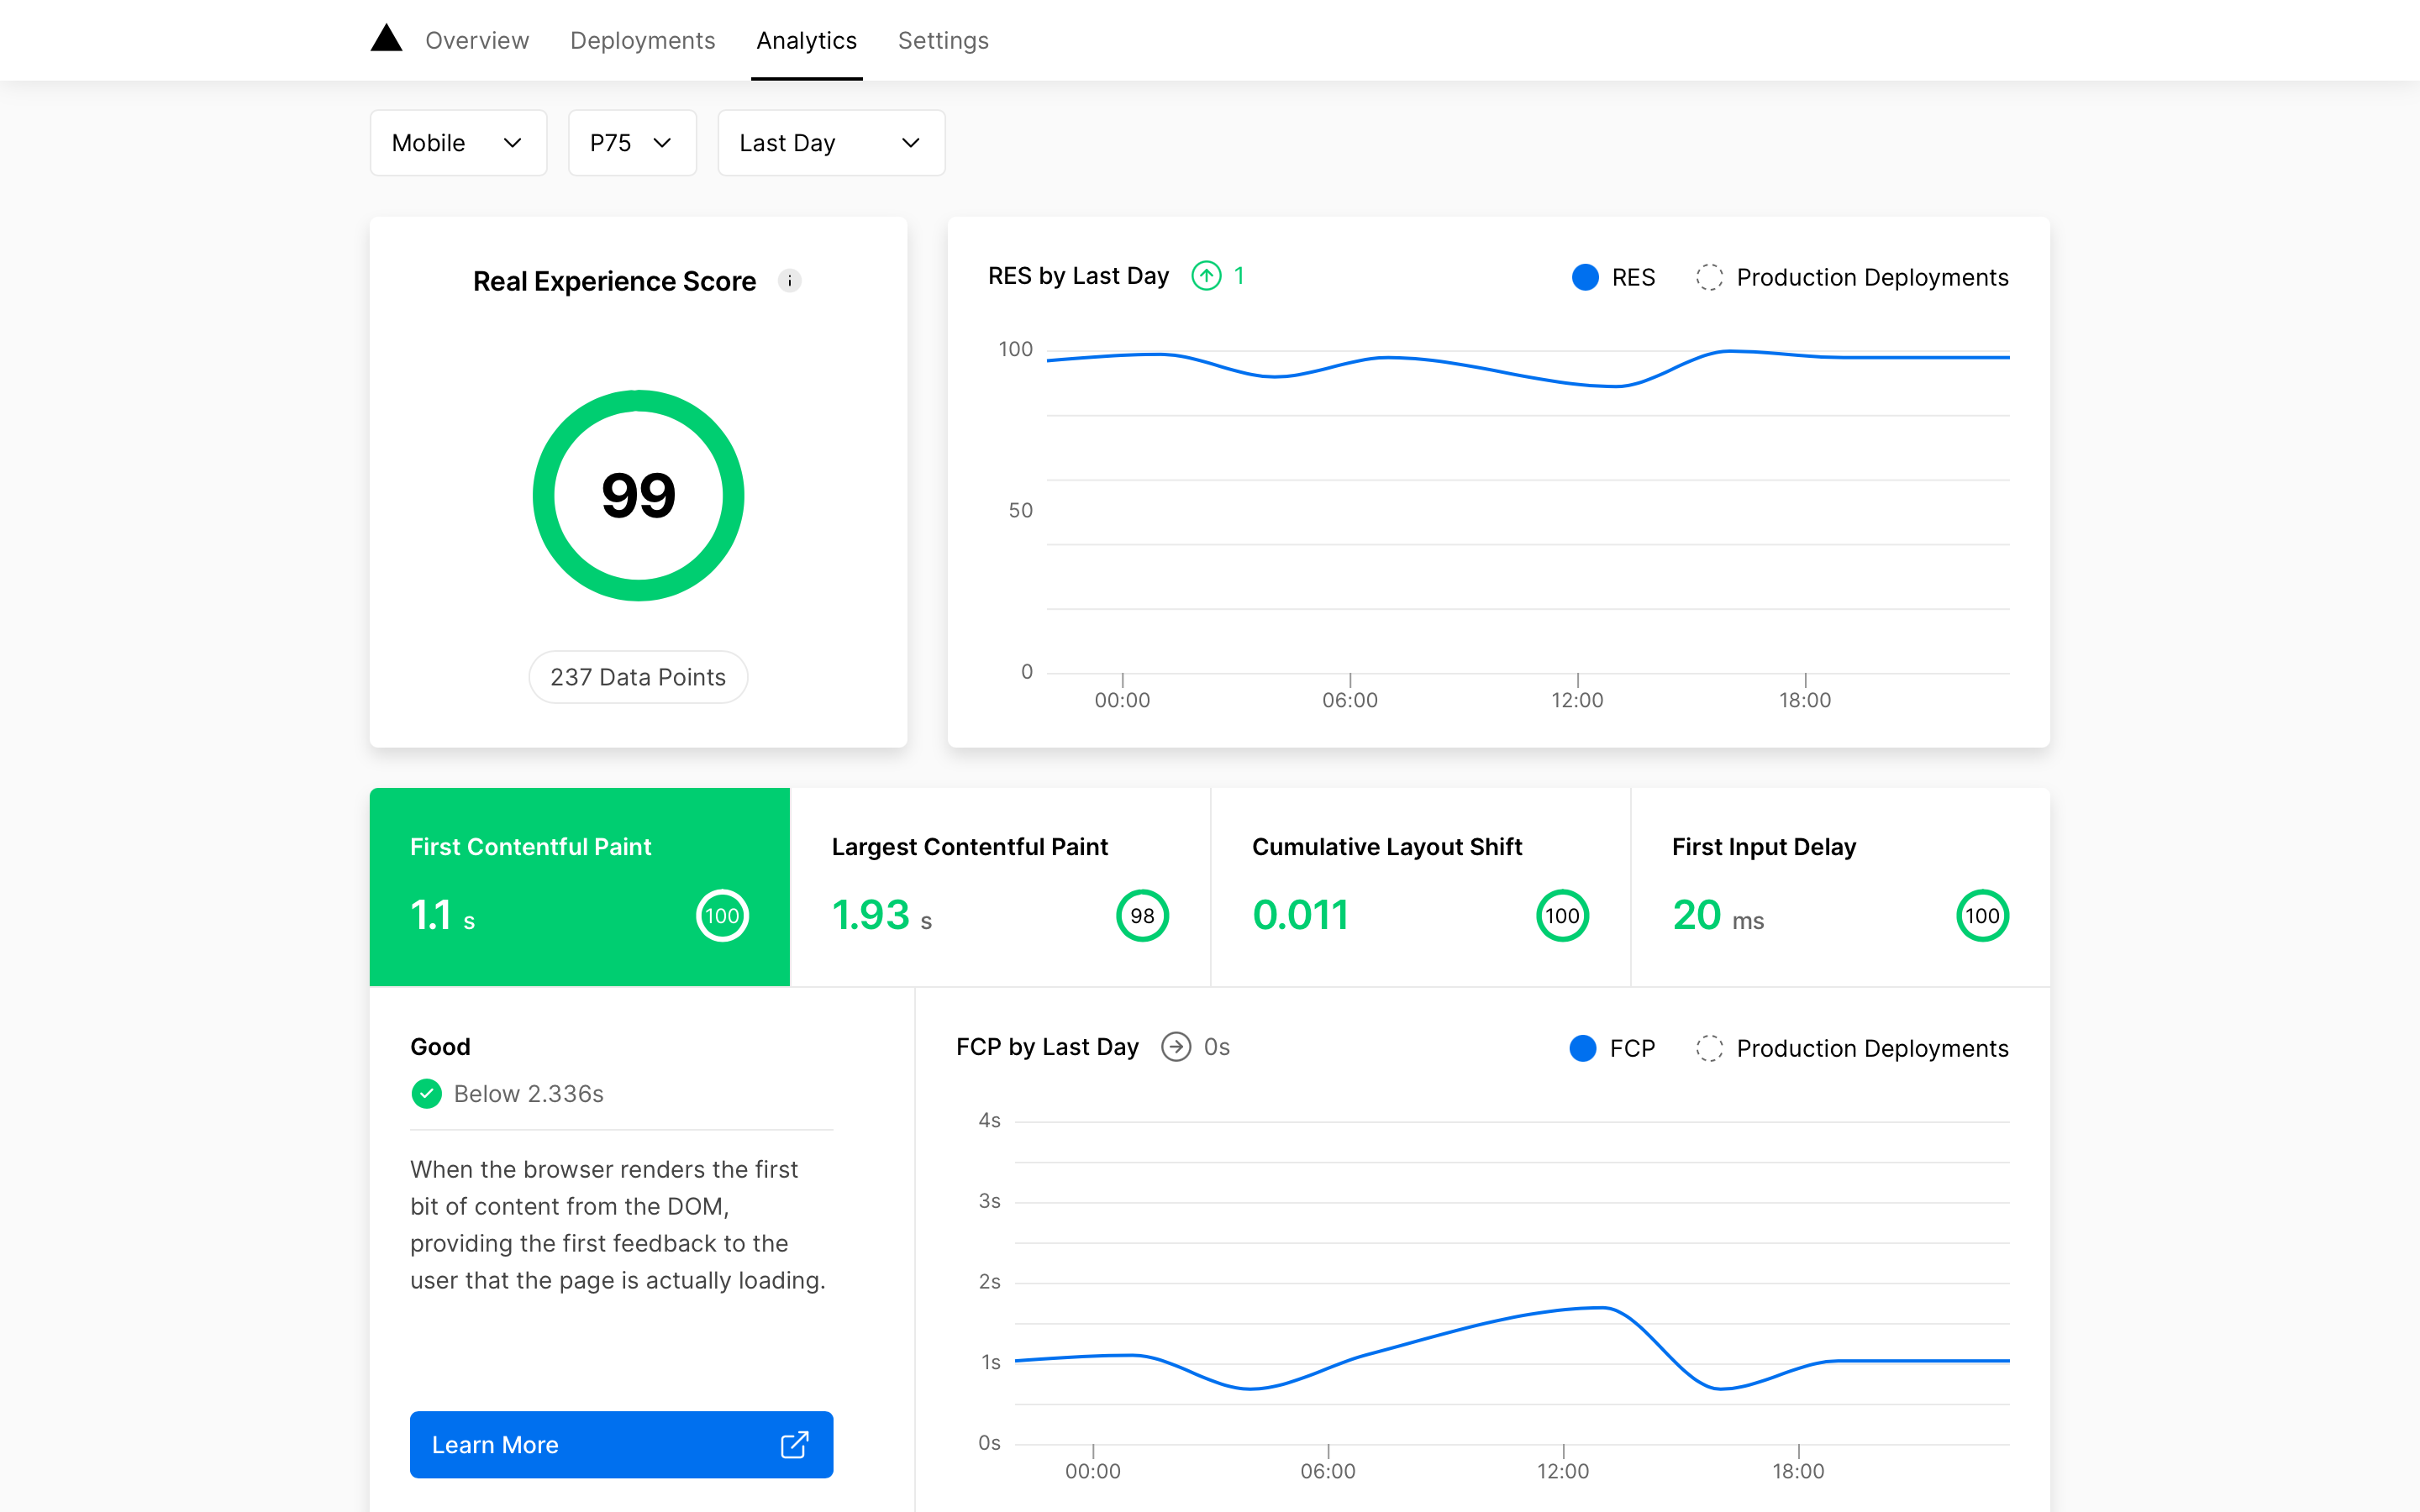Screen dimensions: 2420x1512
Task: Open the Real Experience Score info tooltip
Action: tap(790, 281)
